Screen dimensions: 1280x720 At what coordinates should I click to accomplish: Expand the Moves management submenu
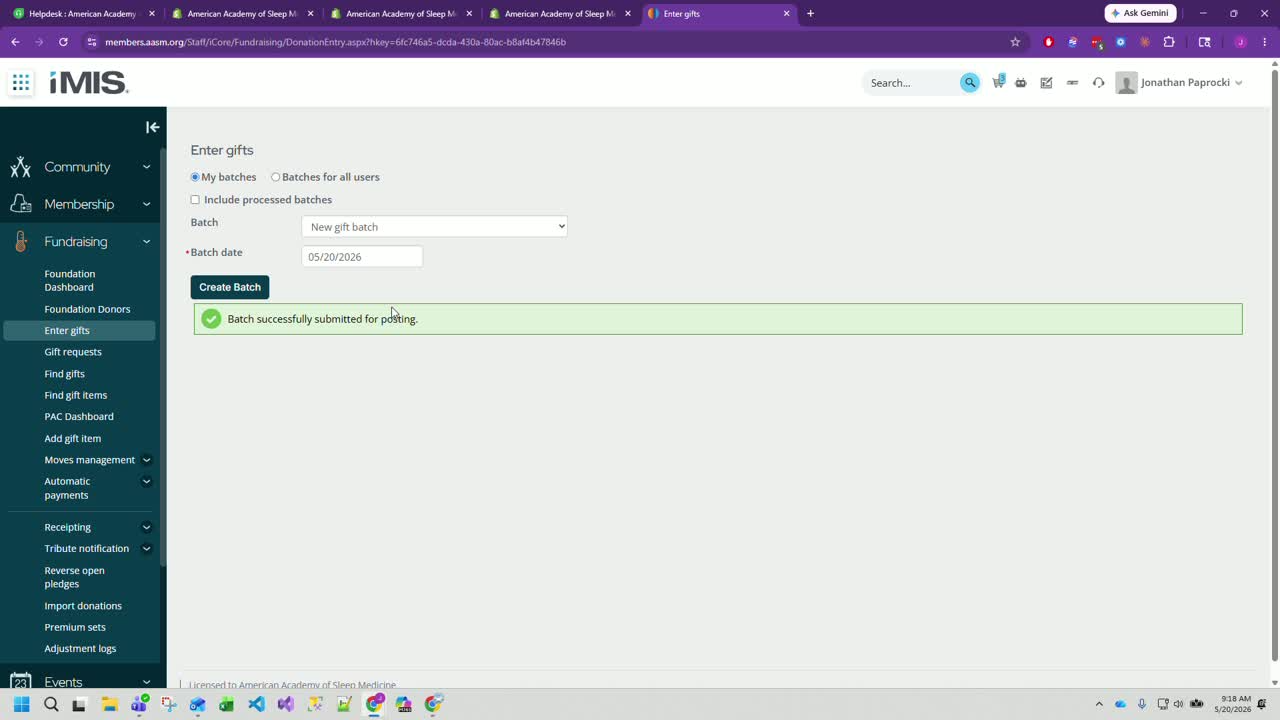pyautogui.click(x=146, y=460)
